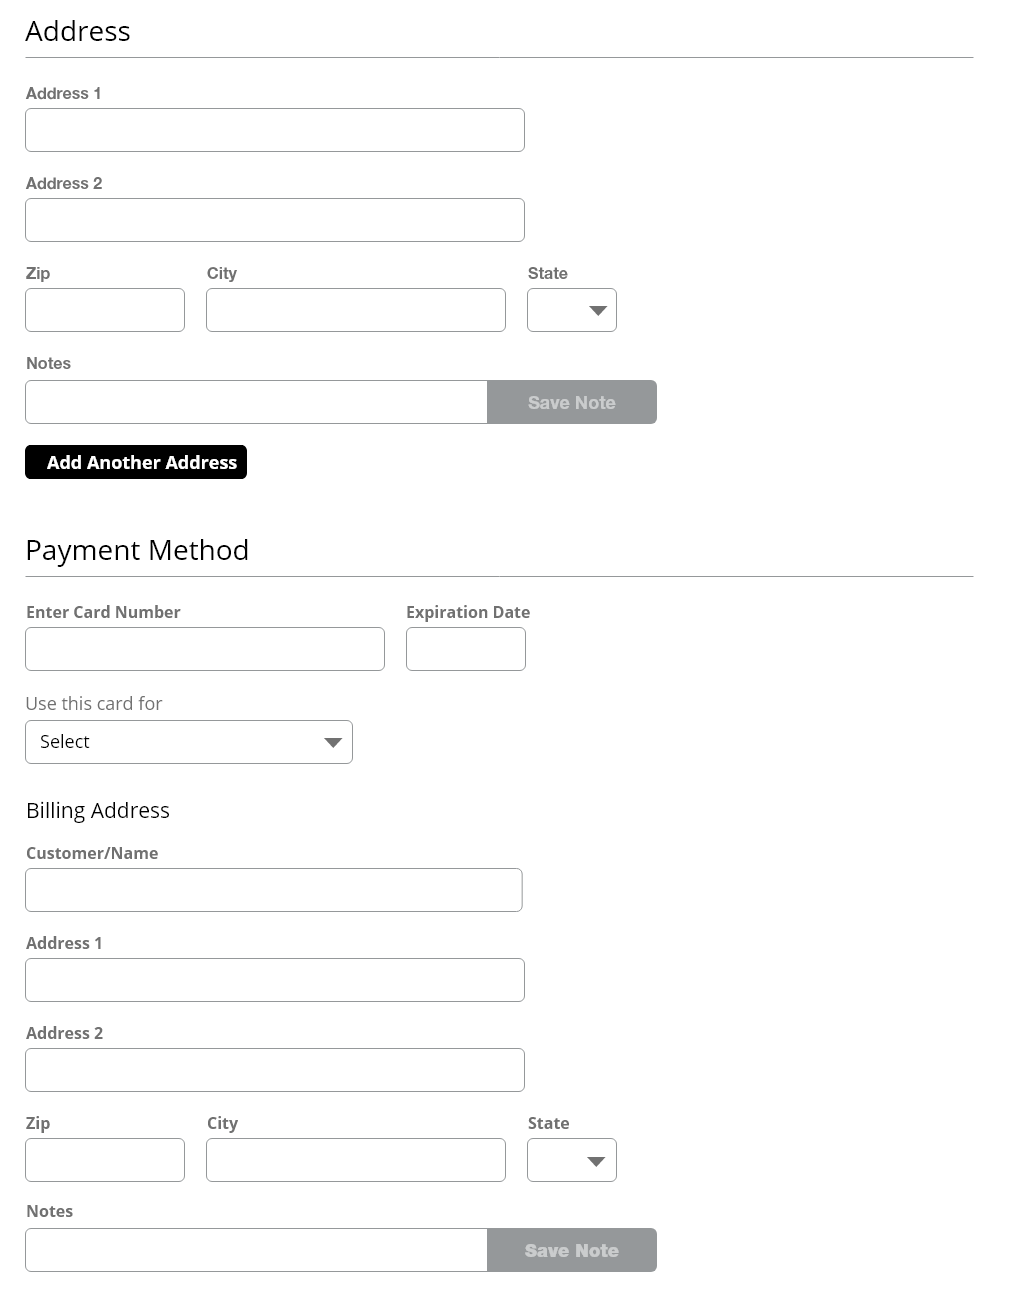Click the arrow icon in card usage Select
The height and width of the screenshot is (1307, 1027).
[333, 742]
